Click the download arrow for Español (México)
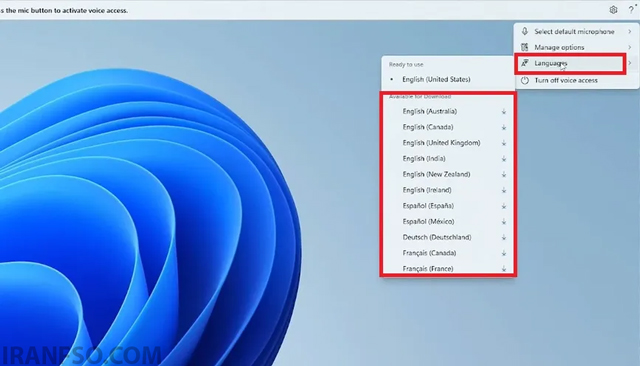 [x=504, y=222]
